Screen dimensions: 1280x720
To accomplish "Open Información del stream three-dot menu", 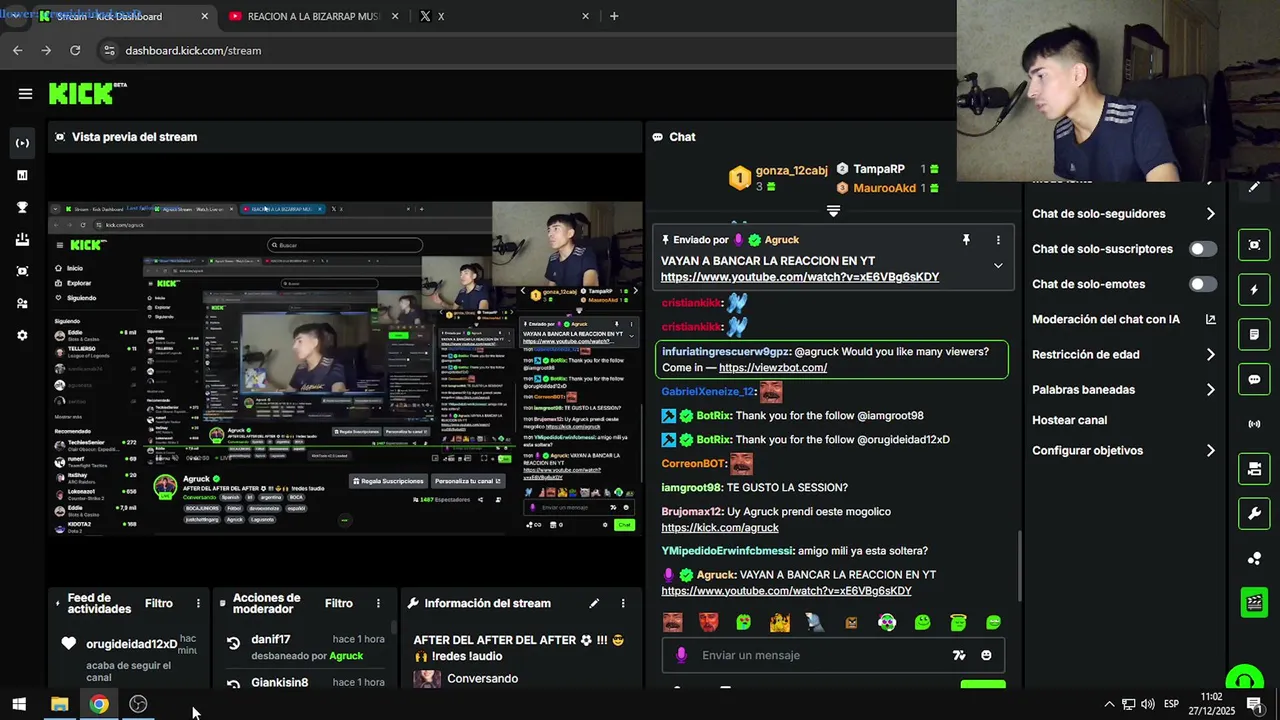I will tap(623, 603).
